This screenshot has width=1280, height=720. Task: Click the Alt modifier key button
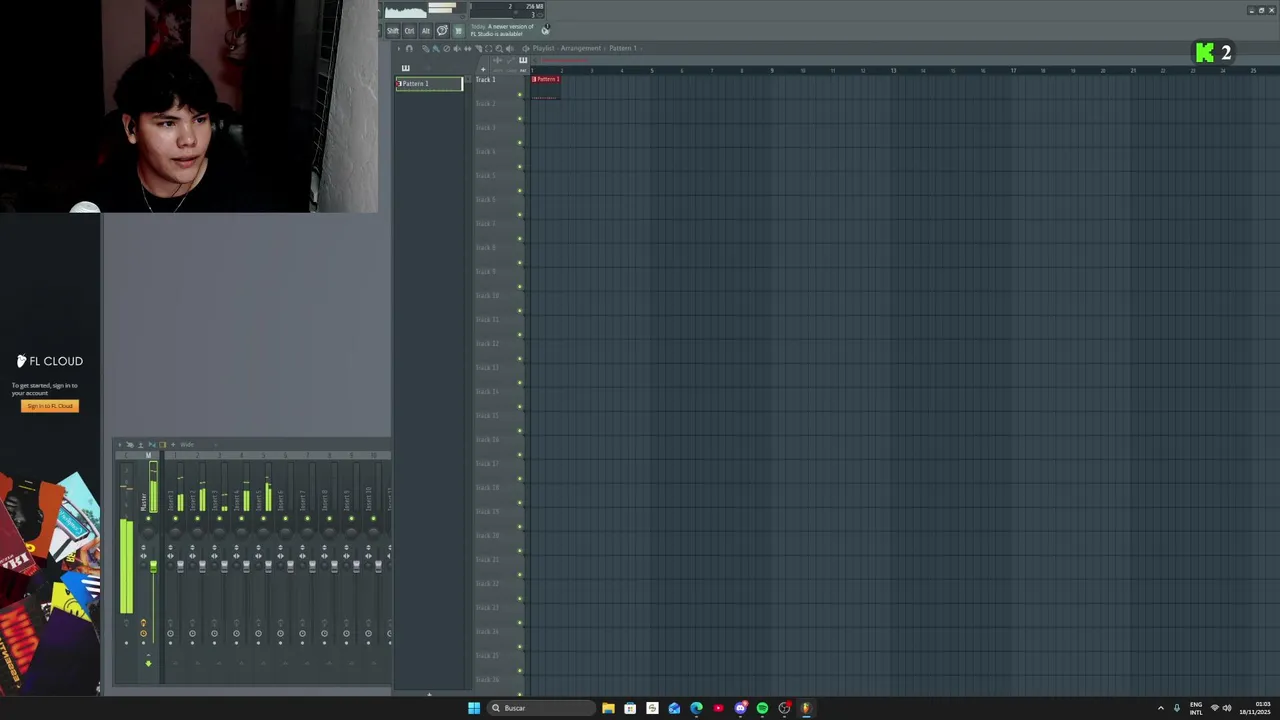[426, 30]
